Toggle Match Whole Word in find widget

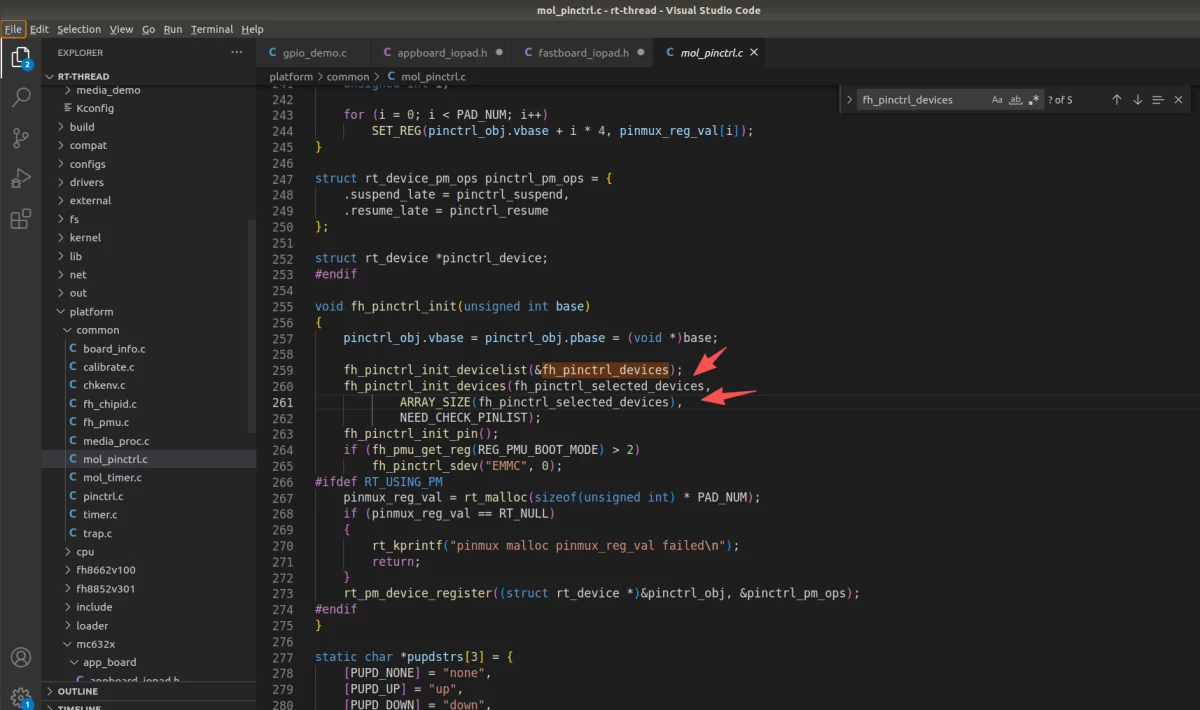1016,100
